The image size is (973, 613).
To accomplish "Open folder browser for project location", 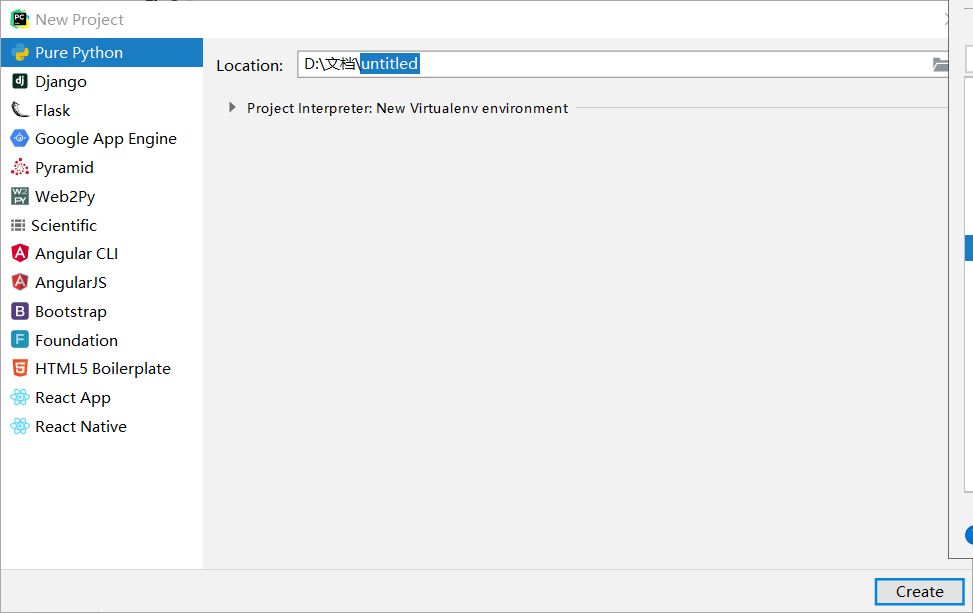I will point(939,65).
